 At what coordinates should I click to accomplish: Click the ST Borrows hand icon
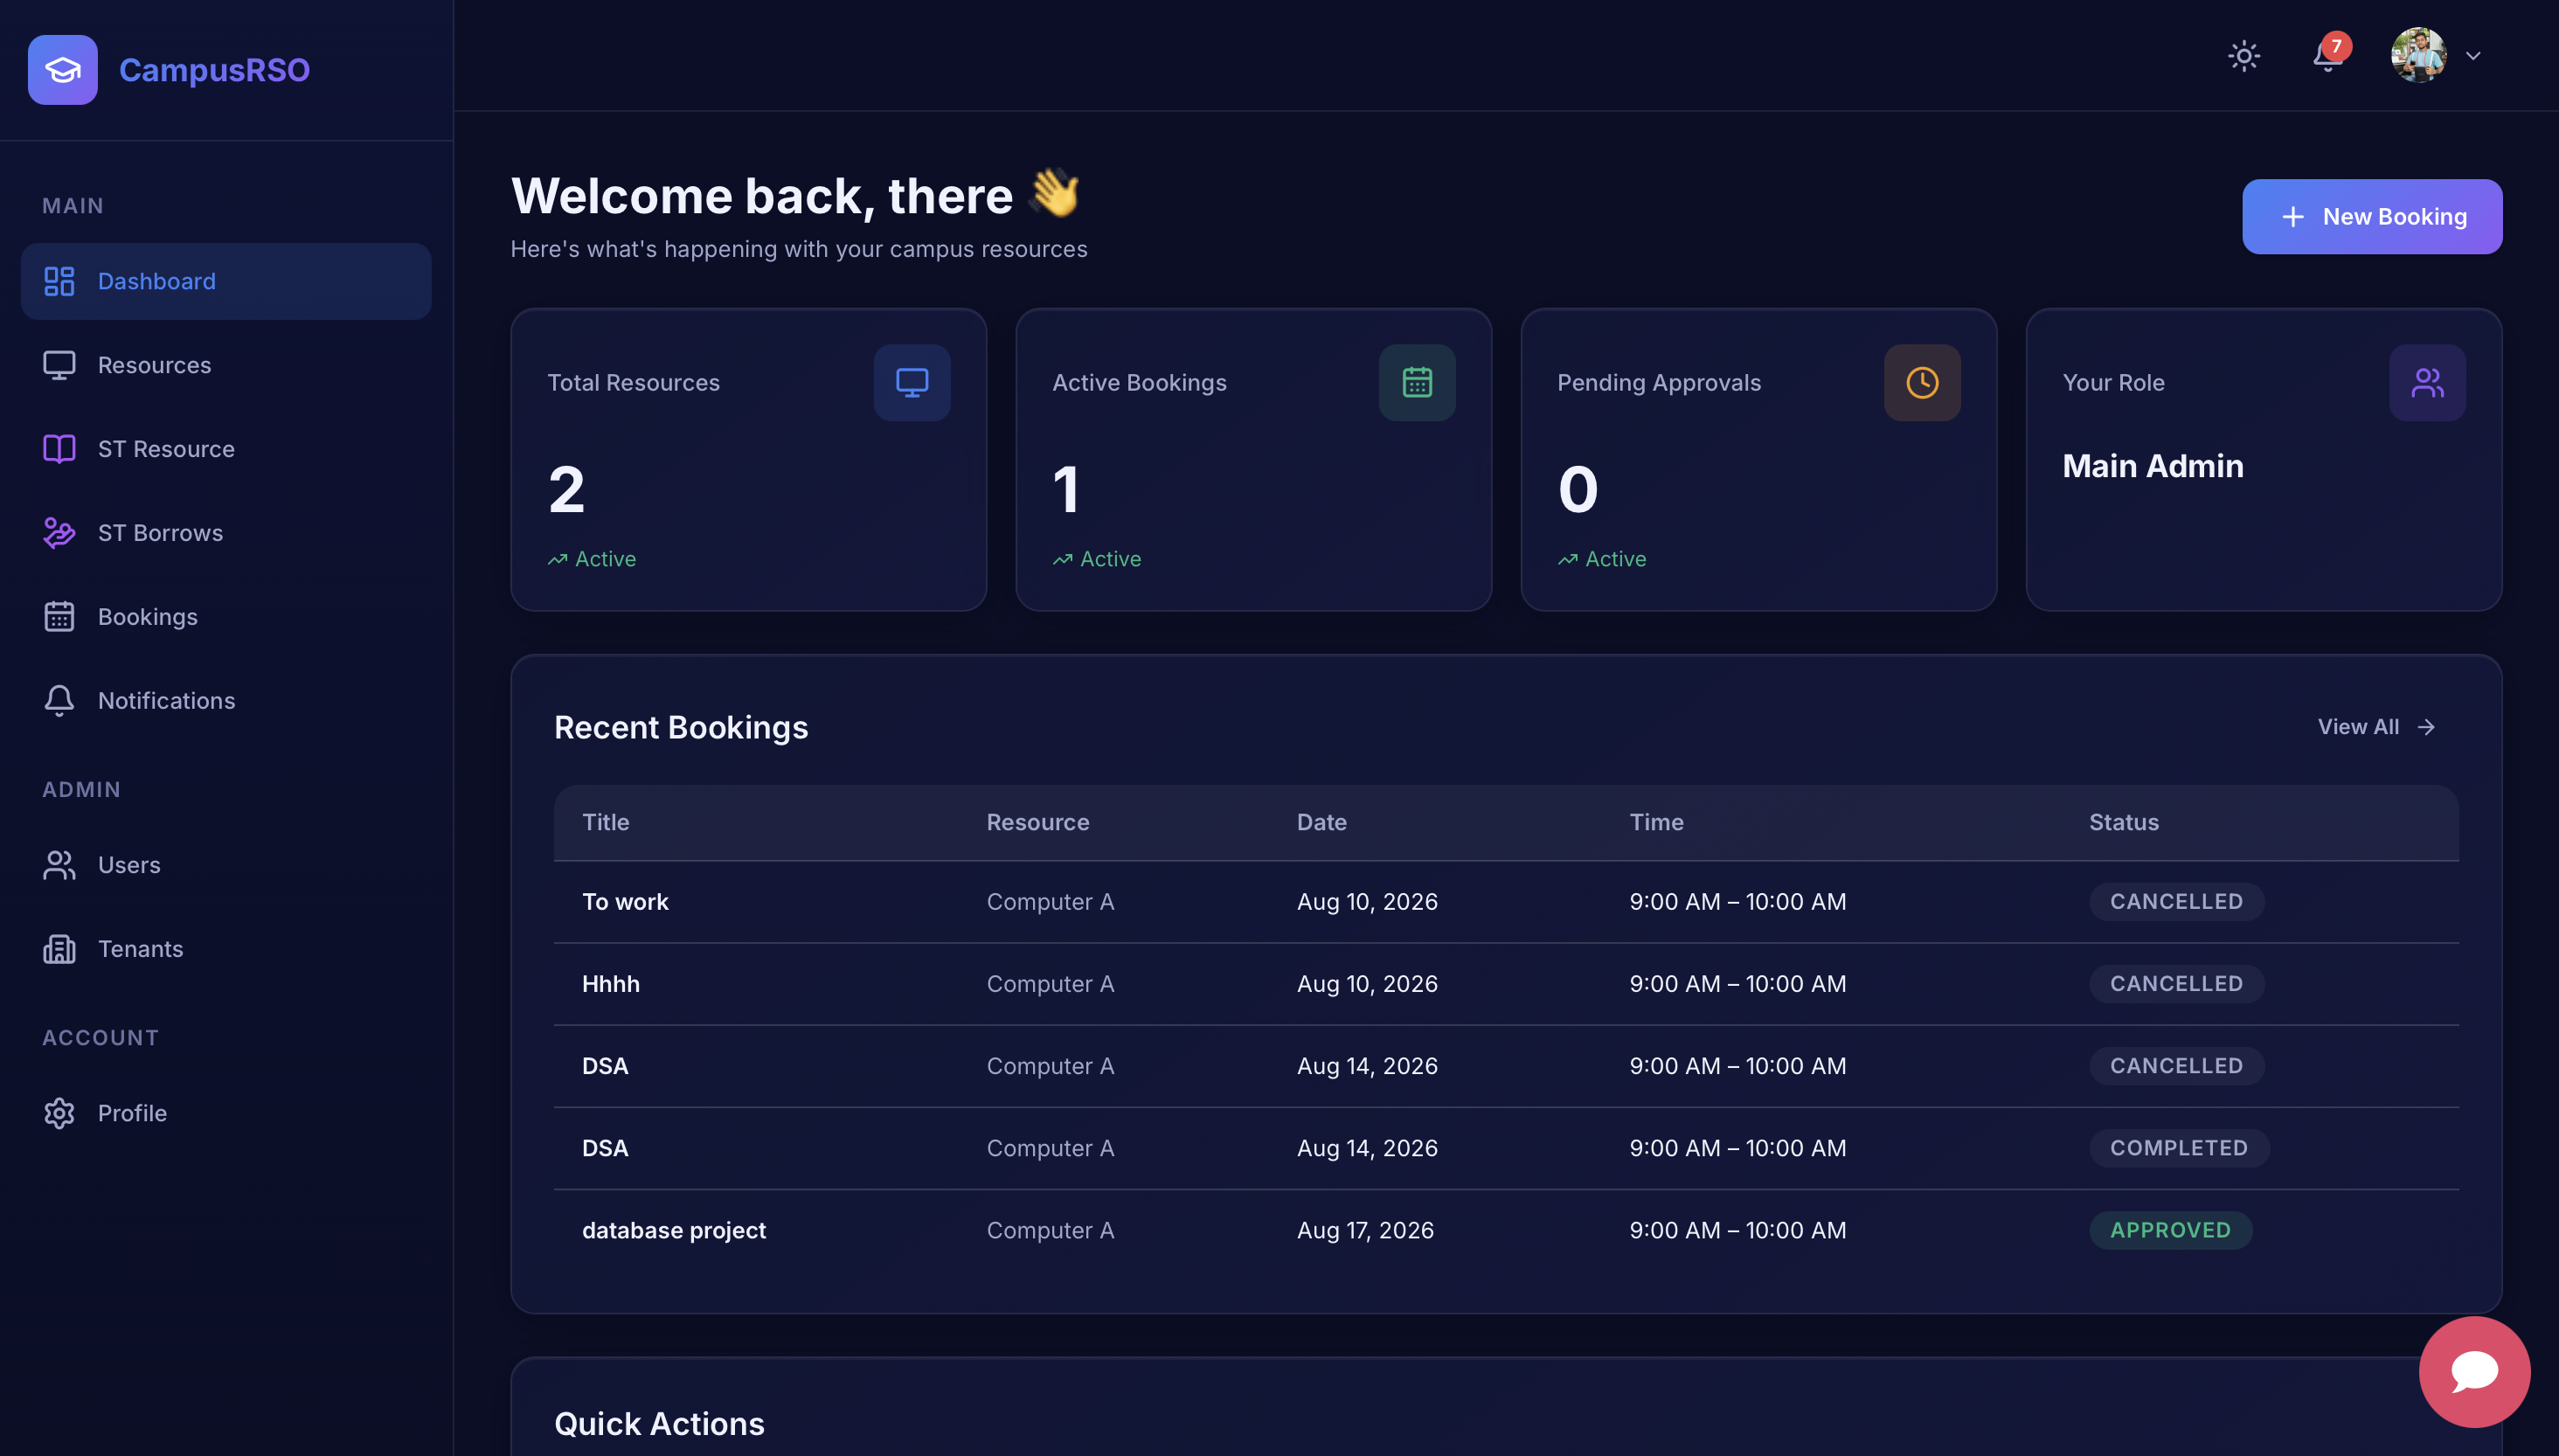coord(59,533)
